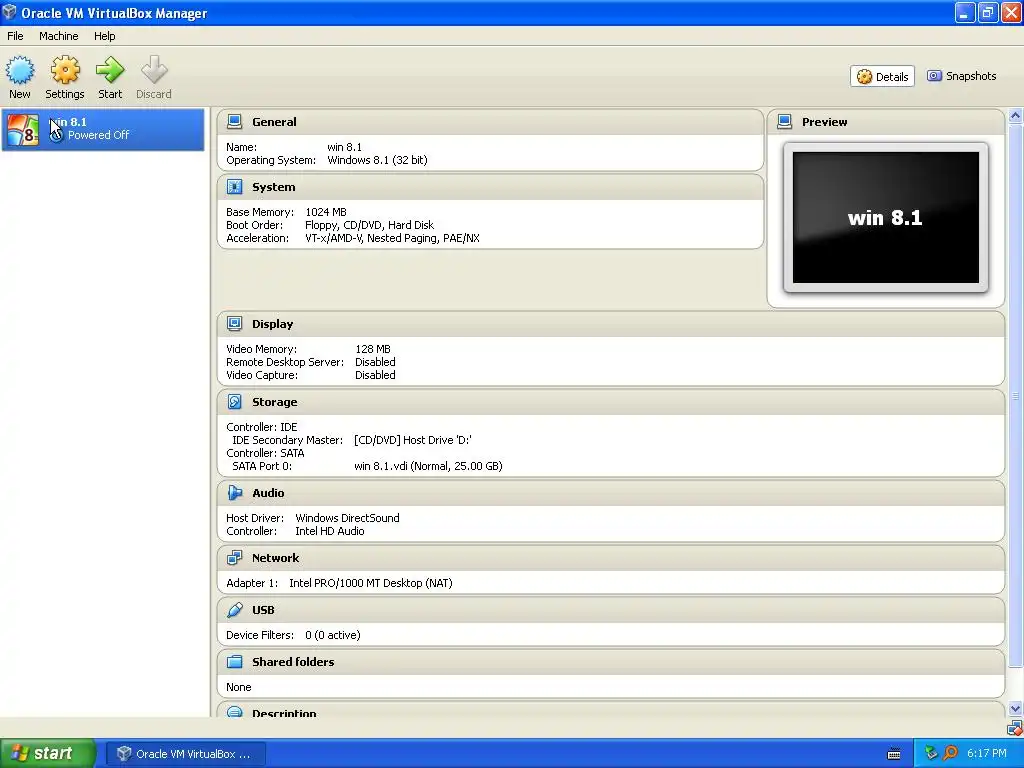Click 'VT-x/AMD-V, Nested Paging, PAE/NX' text

[392, 238]
